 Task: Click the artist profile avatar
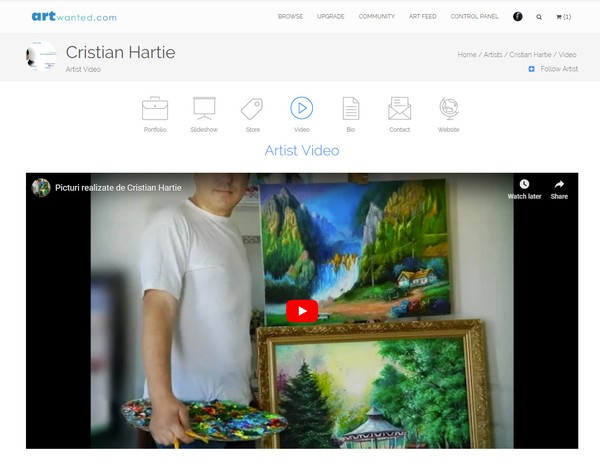coord(41,56)
